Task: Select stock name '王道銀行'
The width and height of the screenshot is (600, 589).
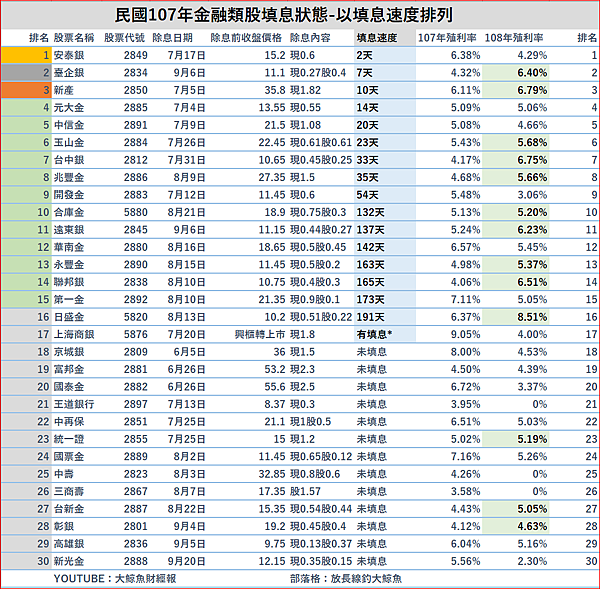Action: [x=74, y=405]
